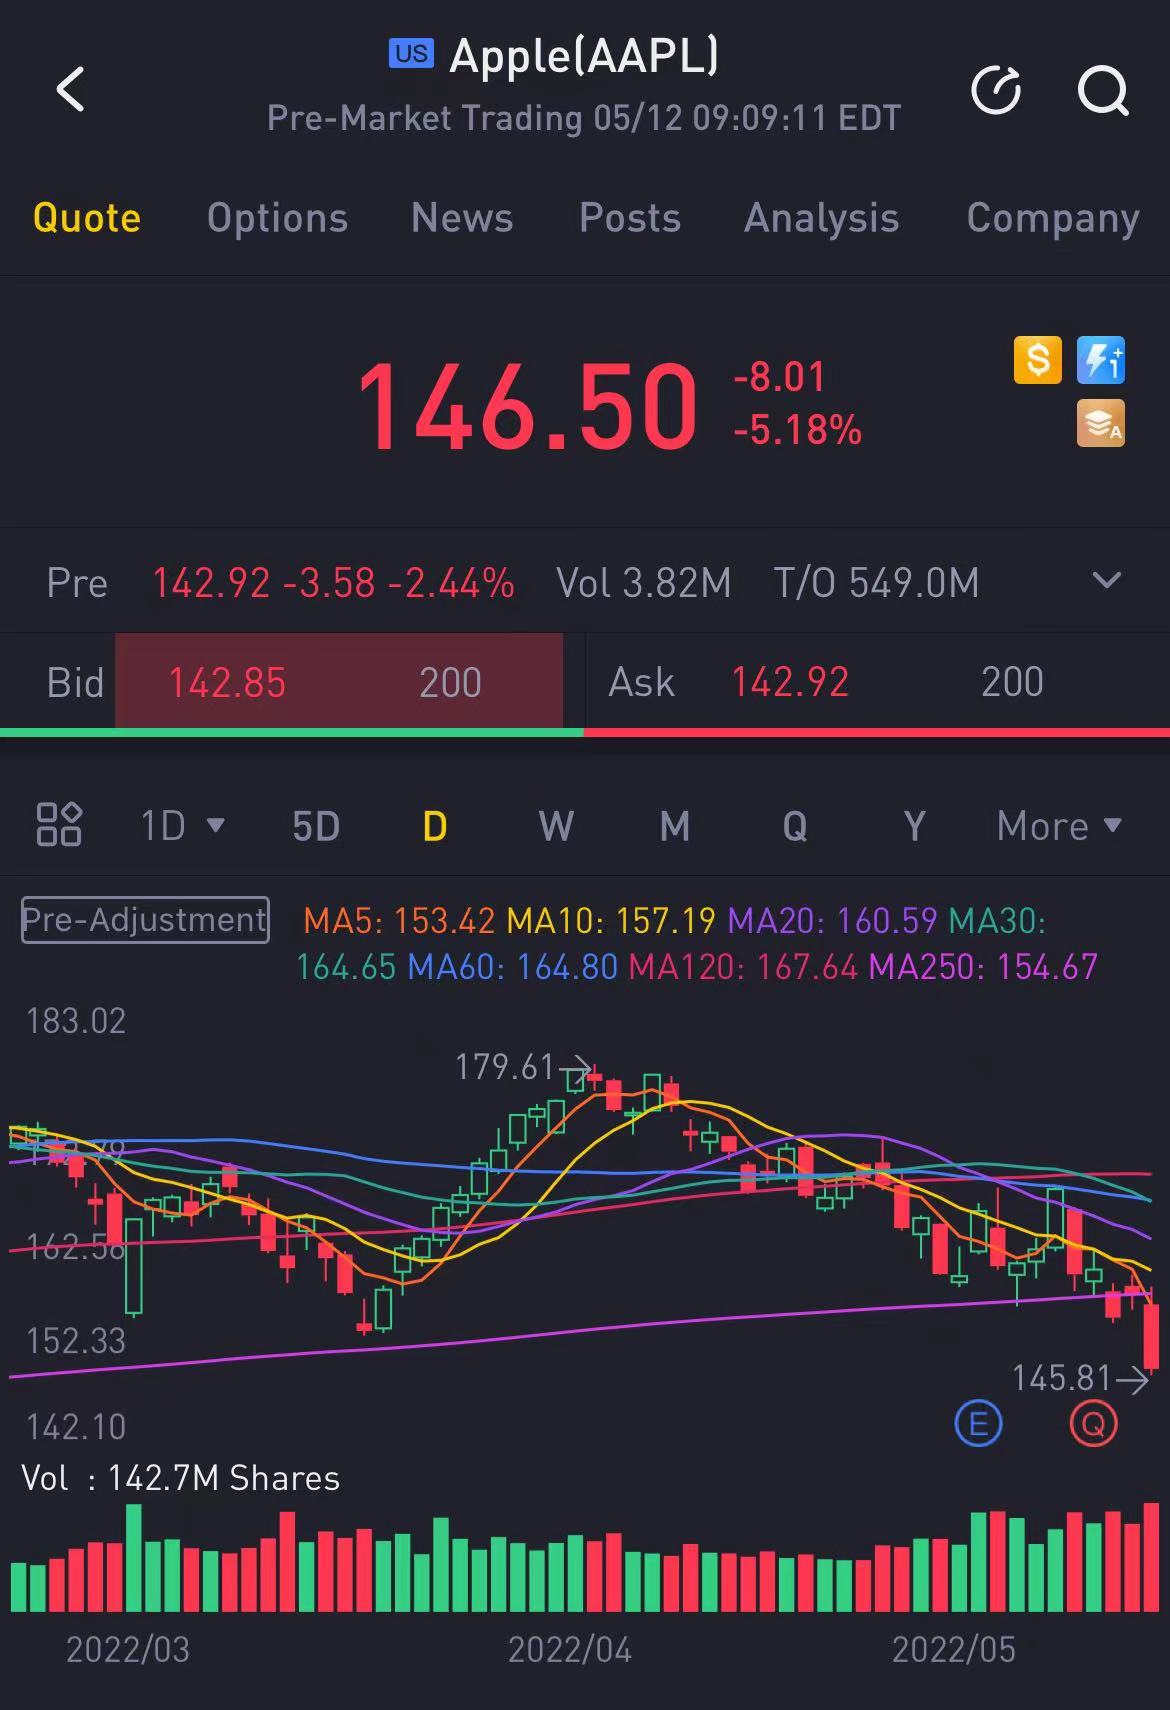The image size is (1170, 1710).
Task: Tap the 146.50 last price
Action: [x=527, y=406]
